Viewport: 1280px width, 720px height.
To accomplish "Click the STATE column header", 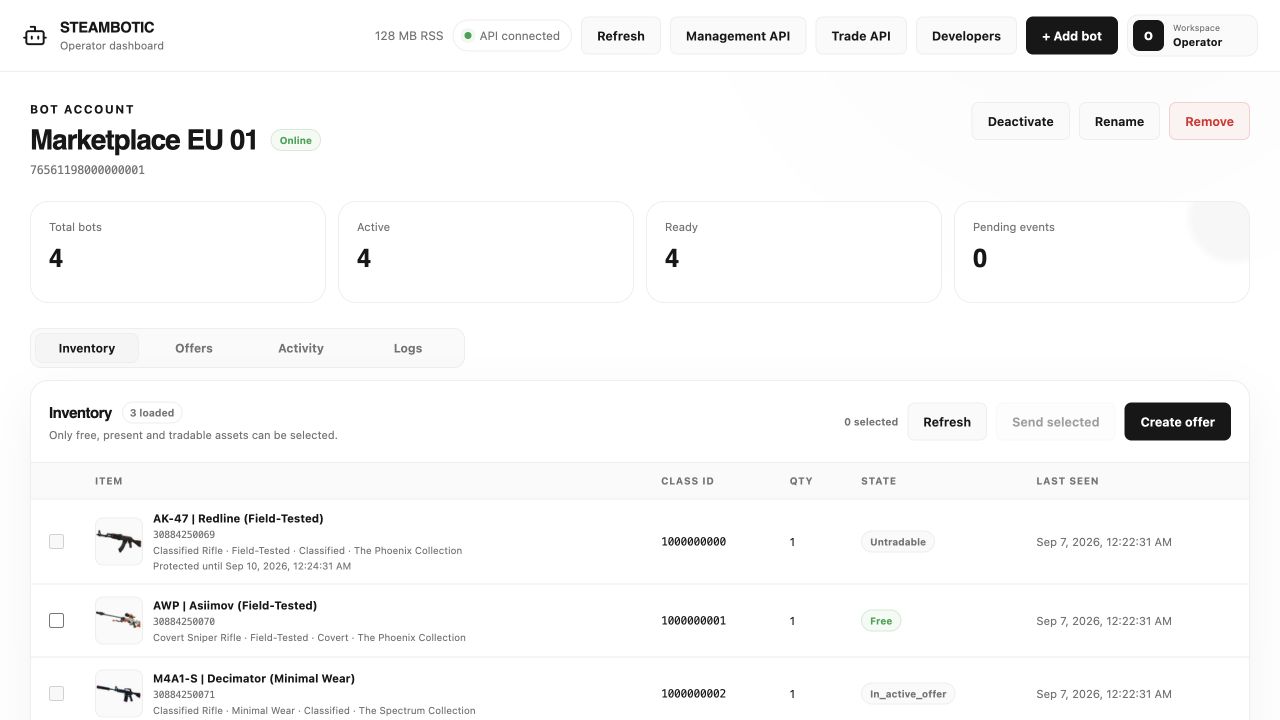I will (x=879, y=481).
